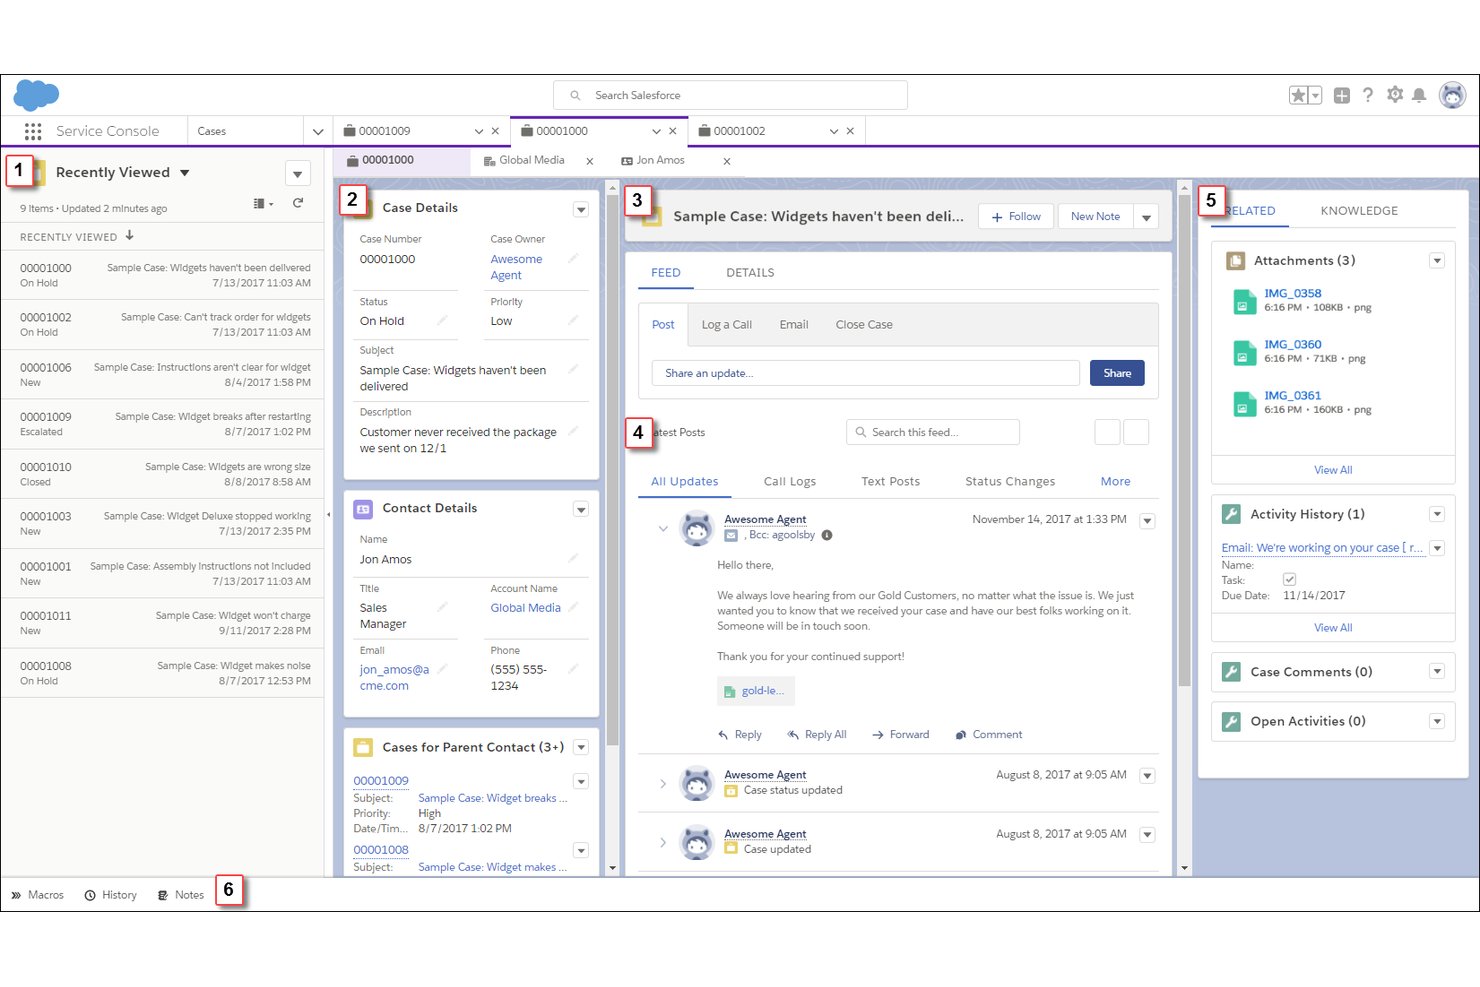1480x987 pixels.
Task: Open the user avatar profile menu
Action: (1452, 95)
